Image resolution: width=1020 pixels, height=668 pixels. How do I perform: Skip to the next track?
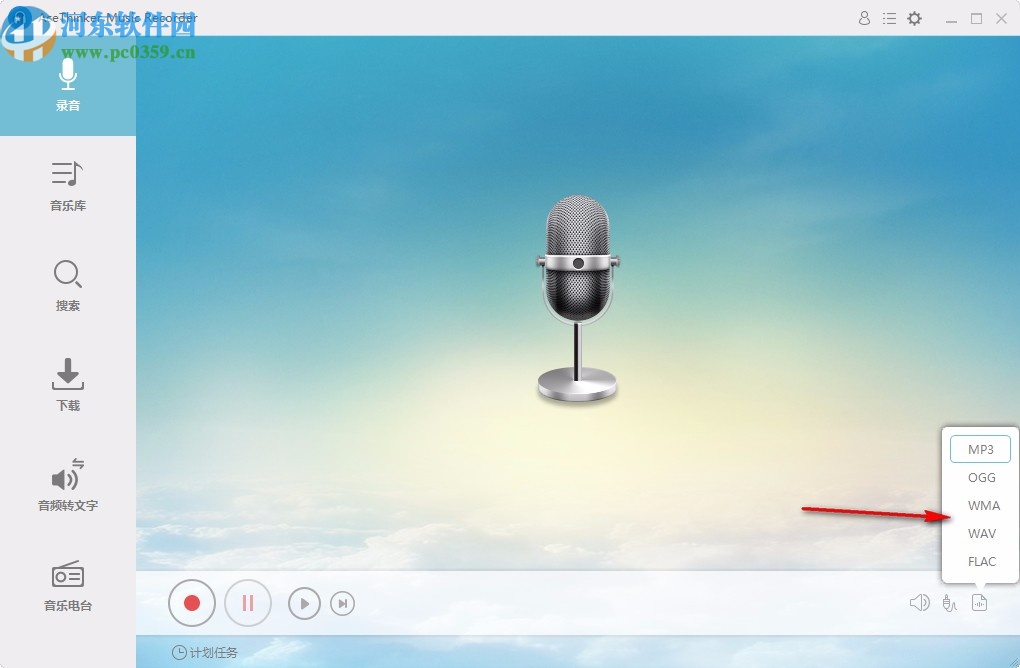pyautogui.click(x=343, y=604)
